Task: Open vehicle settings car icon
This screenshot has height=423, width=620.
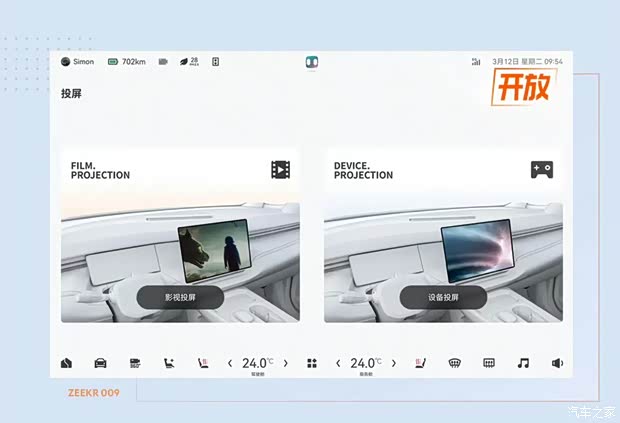Action: pos(100,363)
